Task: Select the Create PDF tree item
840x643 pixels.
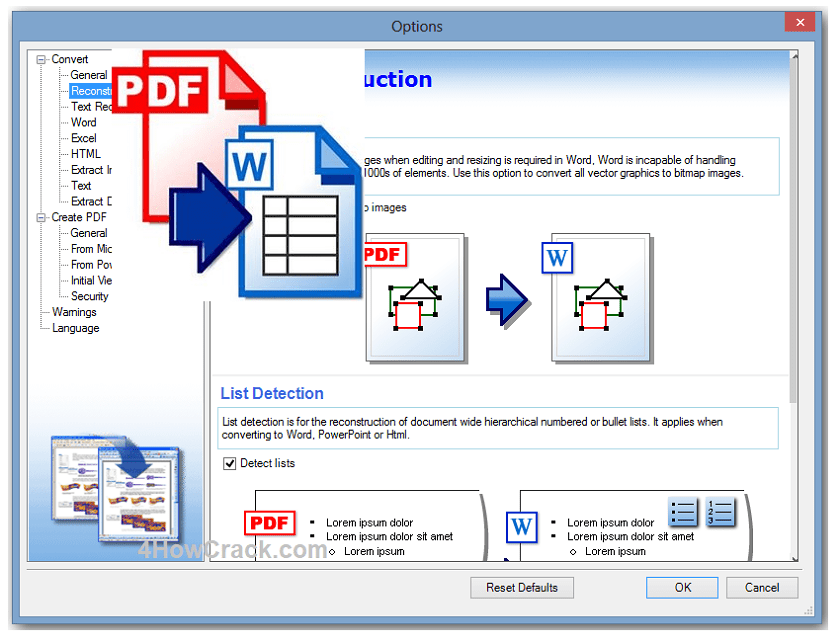Action: 79,217
